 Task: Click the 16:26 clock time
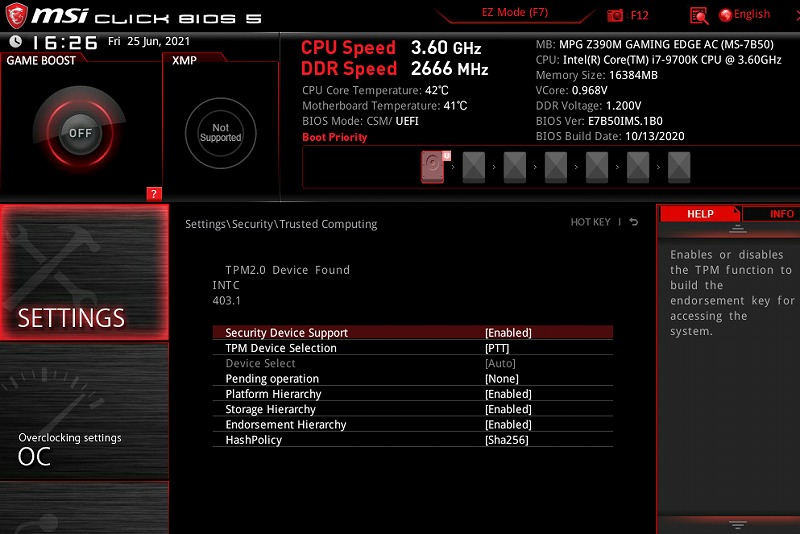pyautogui.click(x=65, y=42)
